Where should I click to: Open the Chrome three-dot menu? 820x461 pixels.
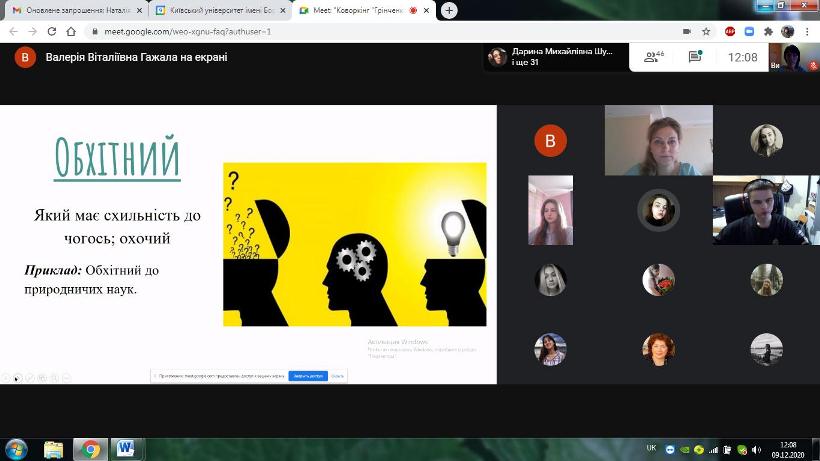pos(808,31)
